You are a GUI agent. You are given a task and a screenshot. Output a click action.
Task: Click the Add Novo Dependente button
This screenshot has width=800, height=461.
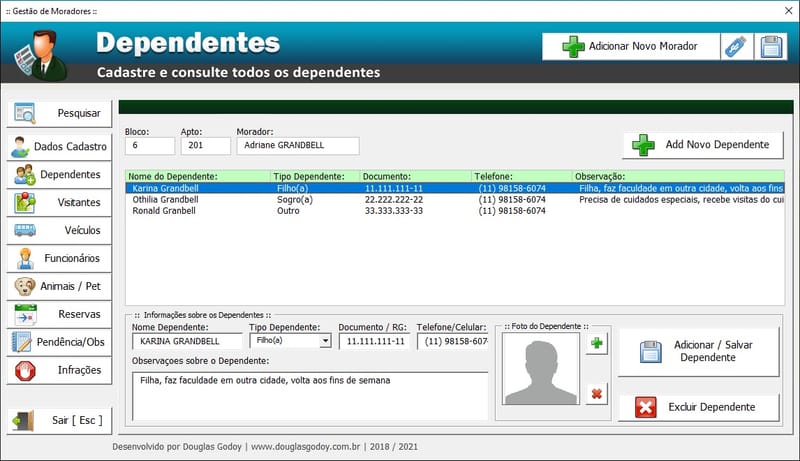tap(702, 145)
